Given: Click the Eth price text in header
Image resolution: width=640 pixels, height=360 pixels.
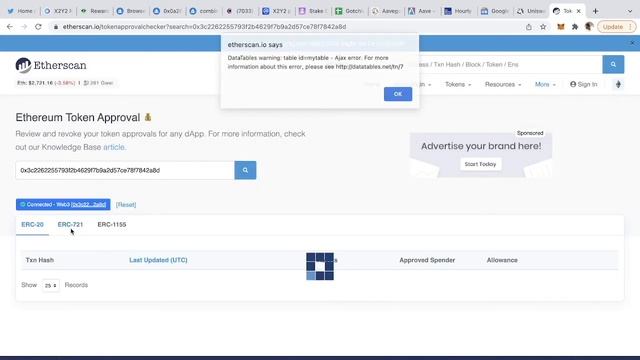Looking at the screenshot, I should 46,83.
